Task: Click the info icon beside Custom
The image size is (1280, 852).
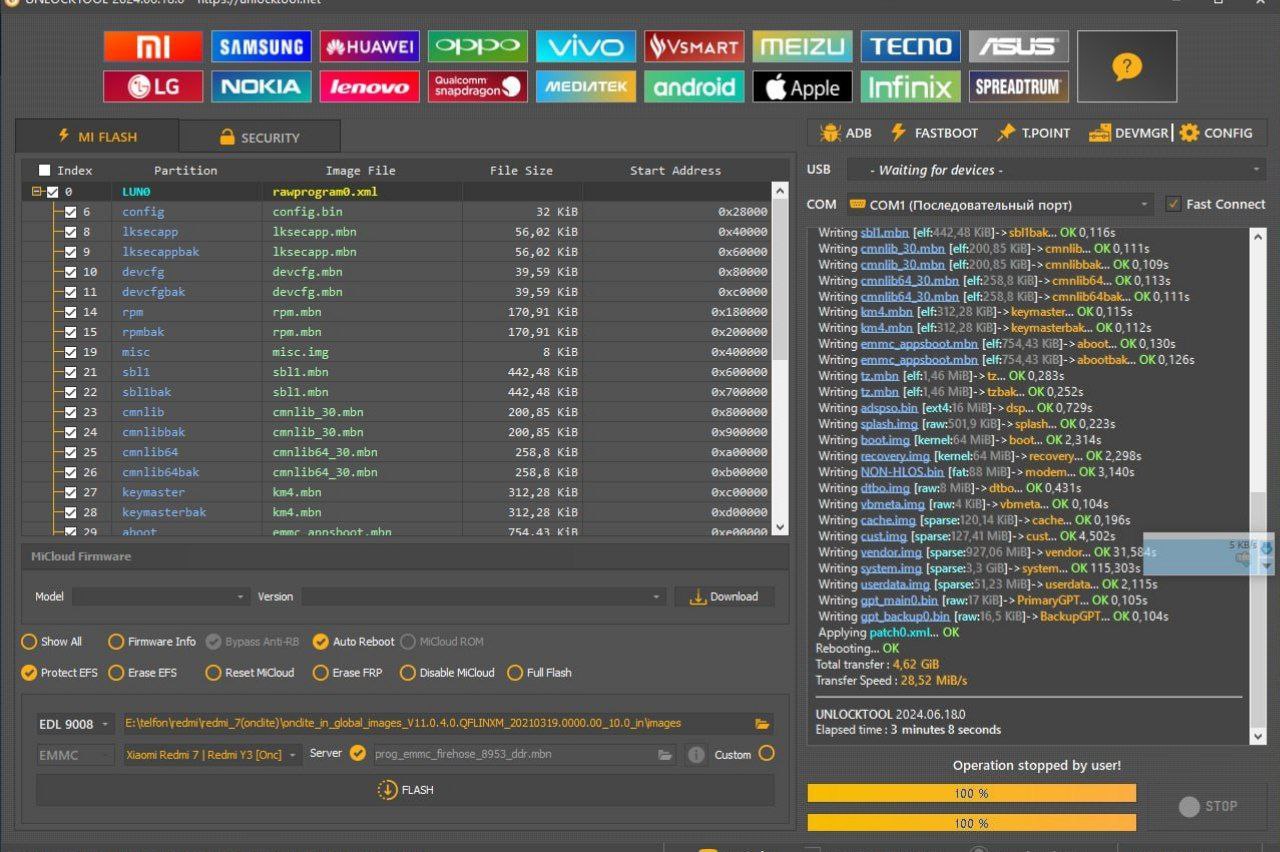Action: [x=696, y=755]
